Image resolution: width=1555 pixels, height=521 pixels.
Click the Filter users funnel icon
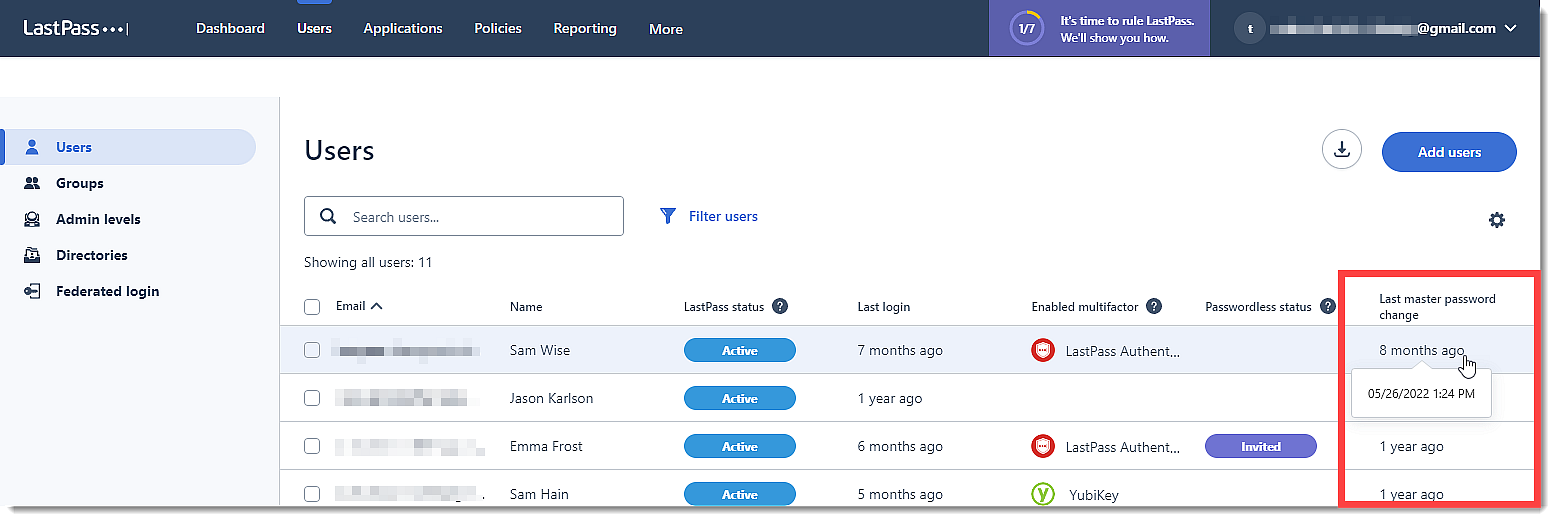668,216
